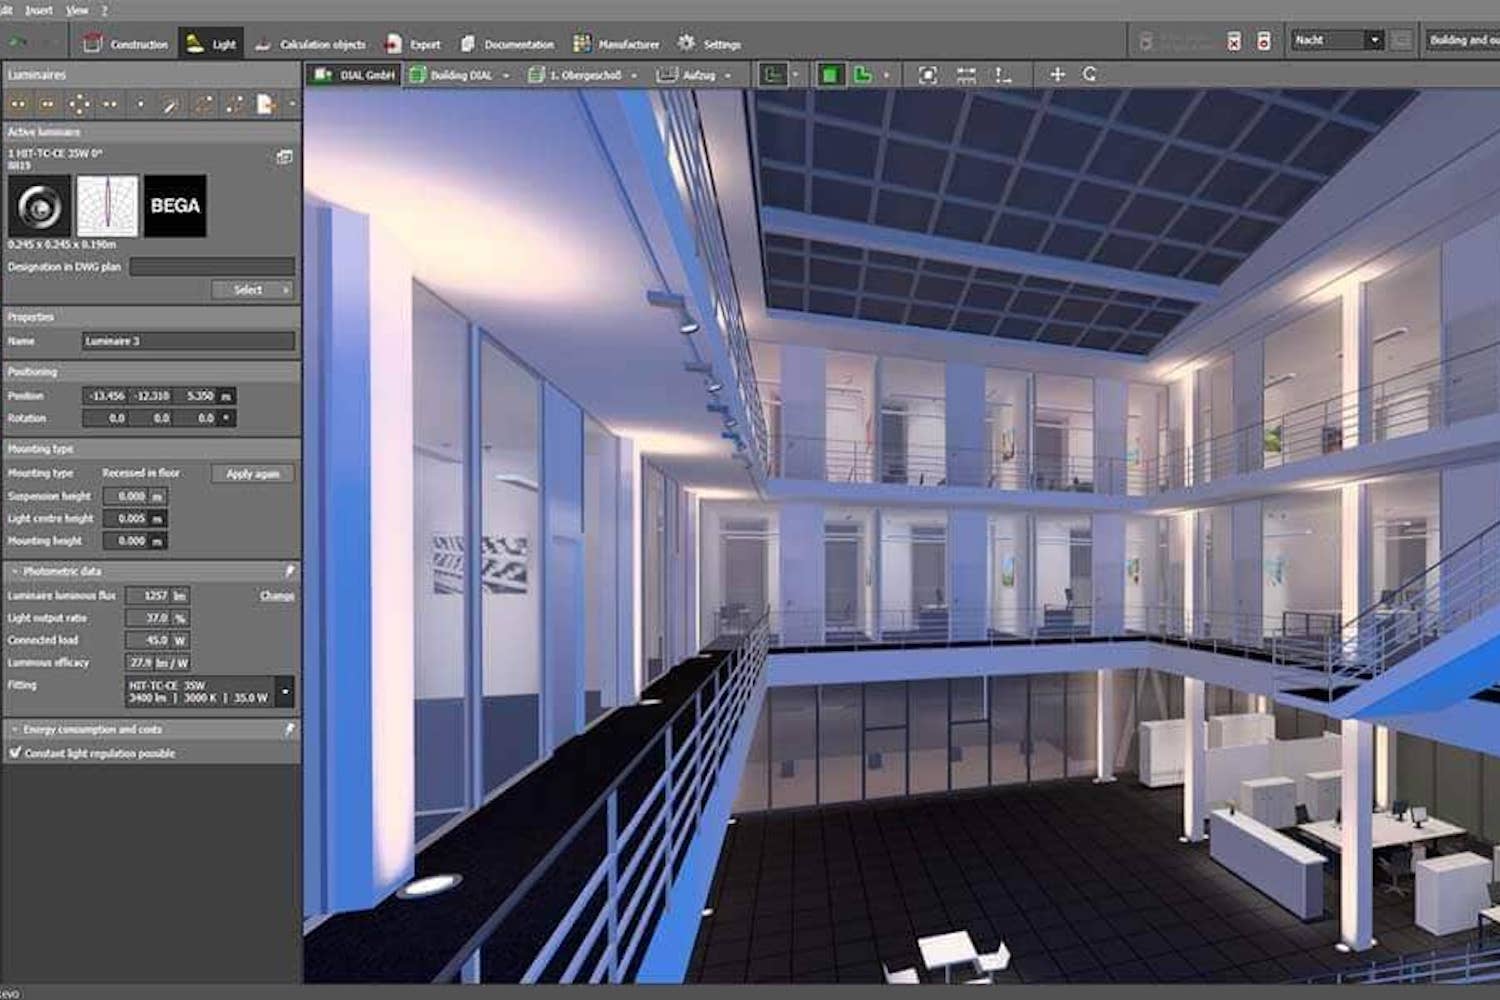Click the Position X value -13.456
The image size is (1500, 1000).
[106, 396]
